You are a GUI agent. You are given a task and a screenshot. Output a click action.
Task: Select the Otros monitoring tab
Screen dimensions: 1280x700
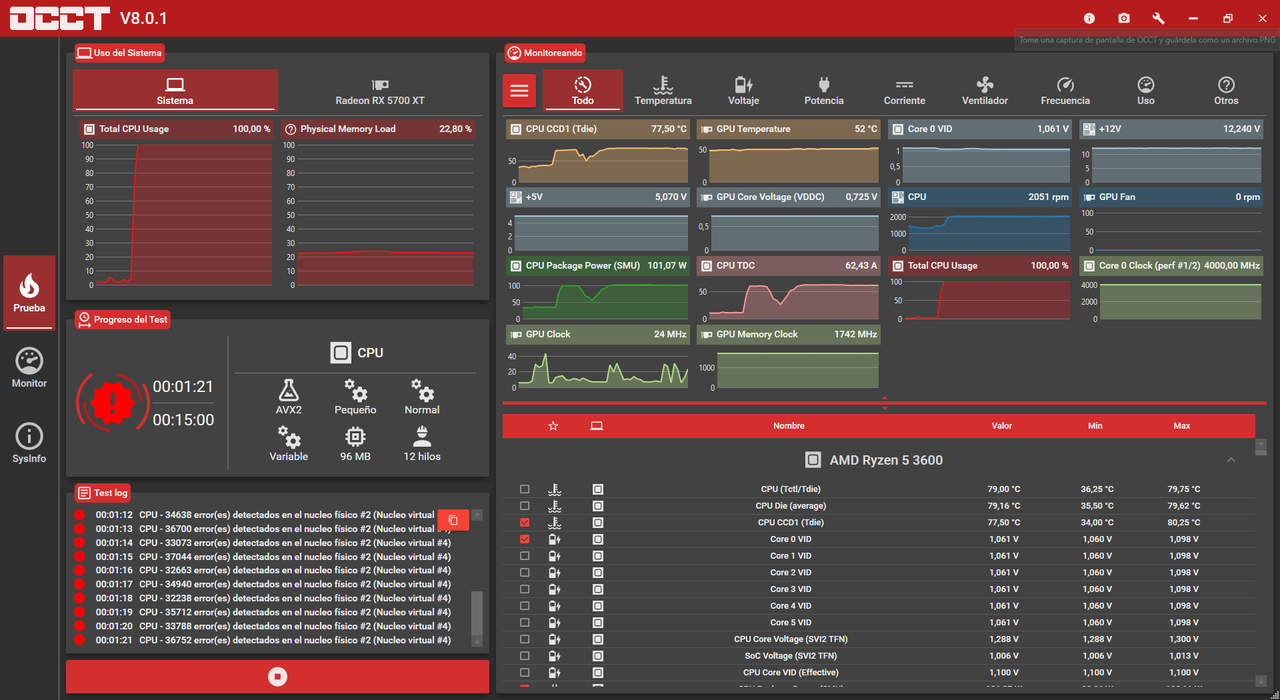pyautogui.click(x=1226, y=90)
